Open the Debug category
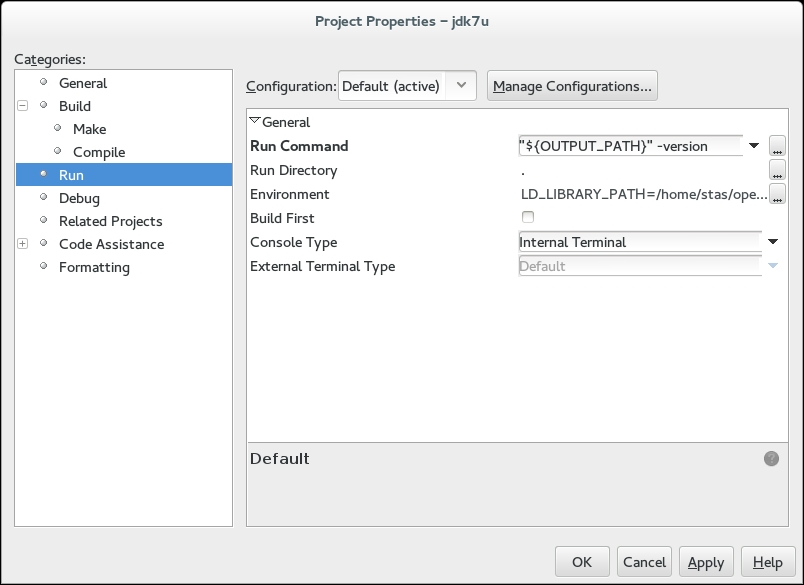804x585 pixels. [79, 198]
